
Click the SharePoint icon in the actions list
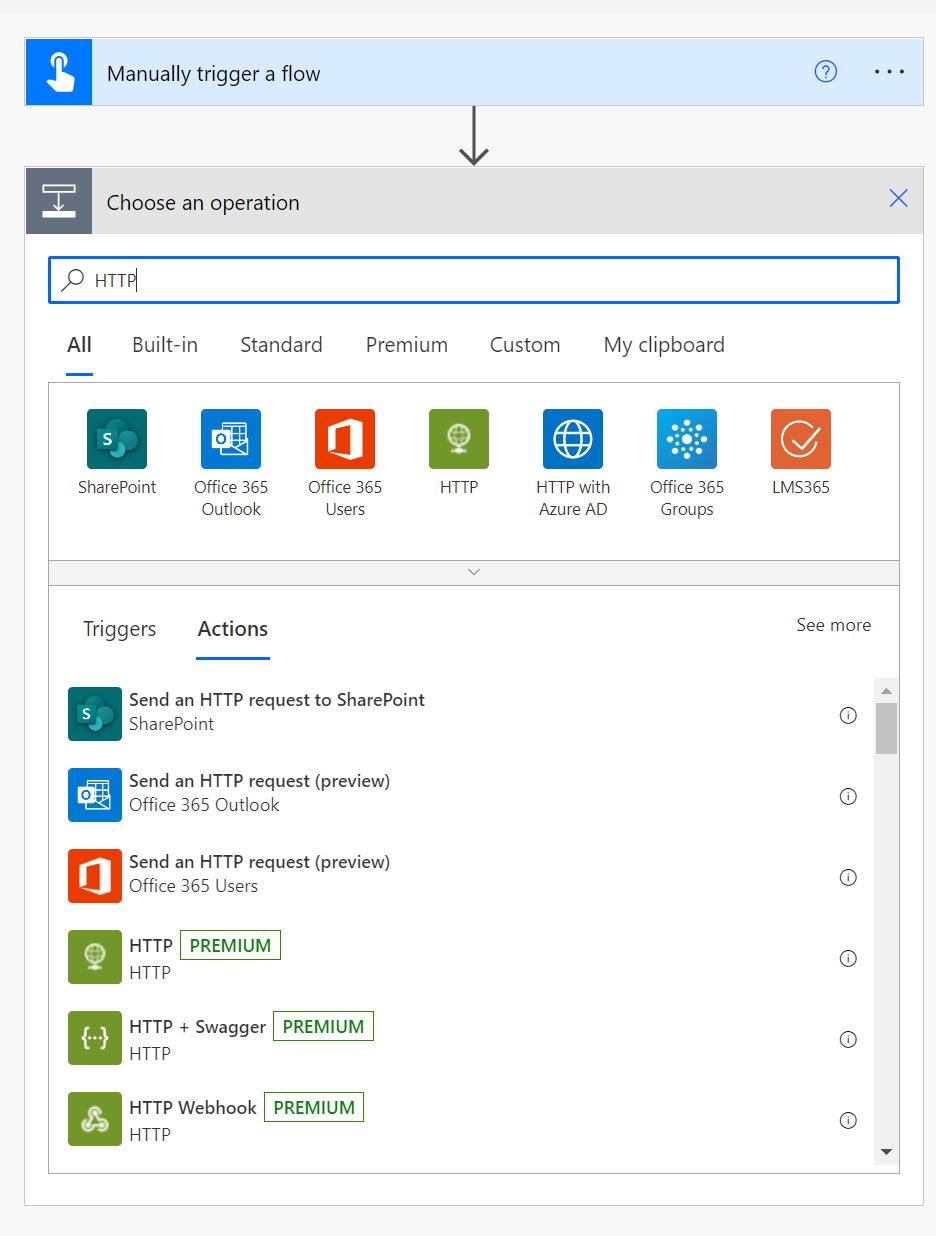pos(95,714)
